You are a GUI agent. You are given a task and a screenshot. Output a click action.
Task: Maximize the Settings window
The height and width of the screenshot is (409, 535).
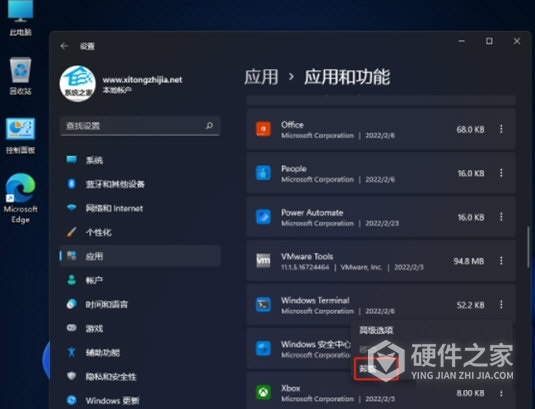[x=489, y=41]
